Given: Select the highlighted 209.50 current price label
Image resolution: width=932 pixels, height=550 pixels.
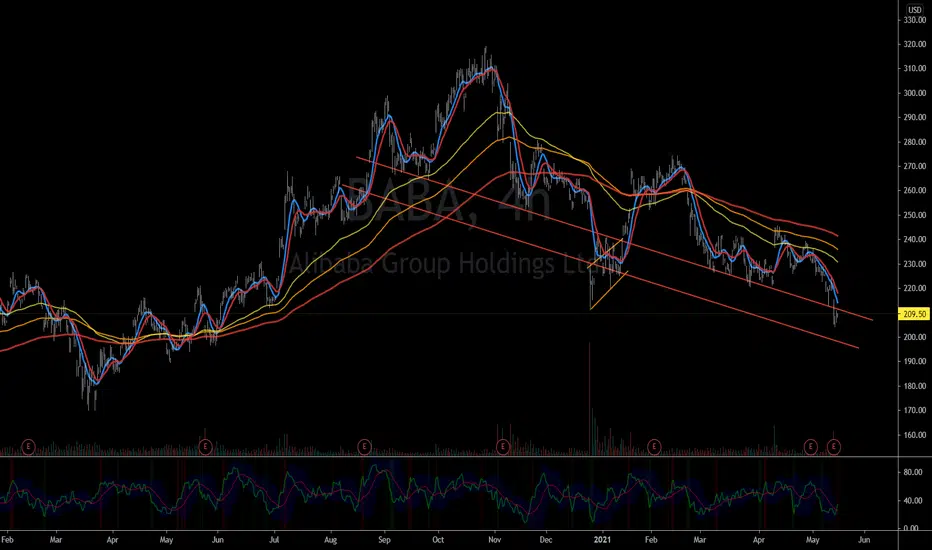Looking at the screenshot, I should click(914, 314).
